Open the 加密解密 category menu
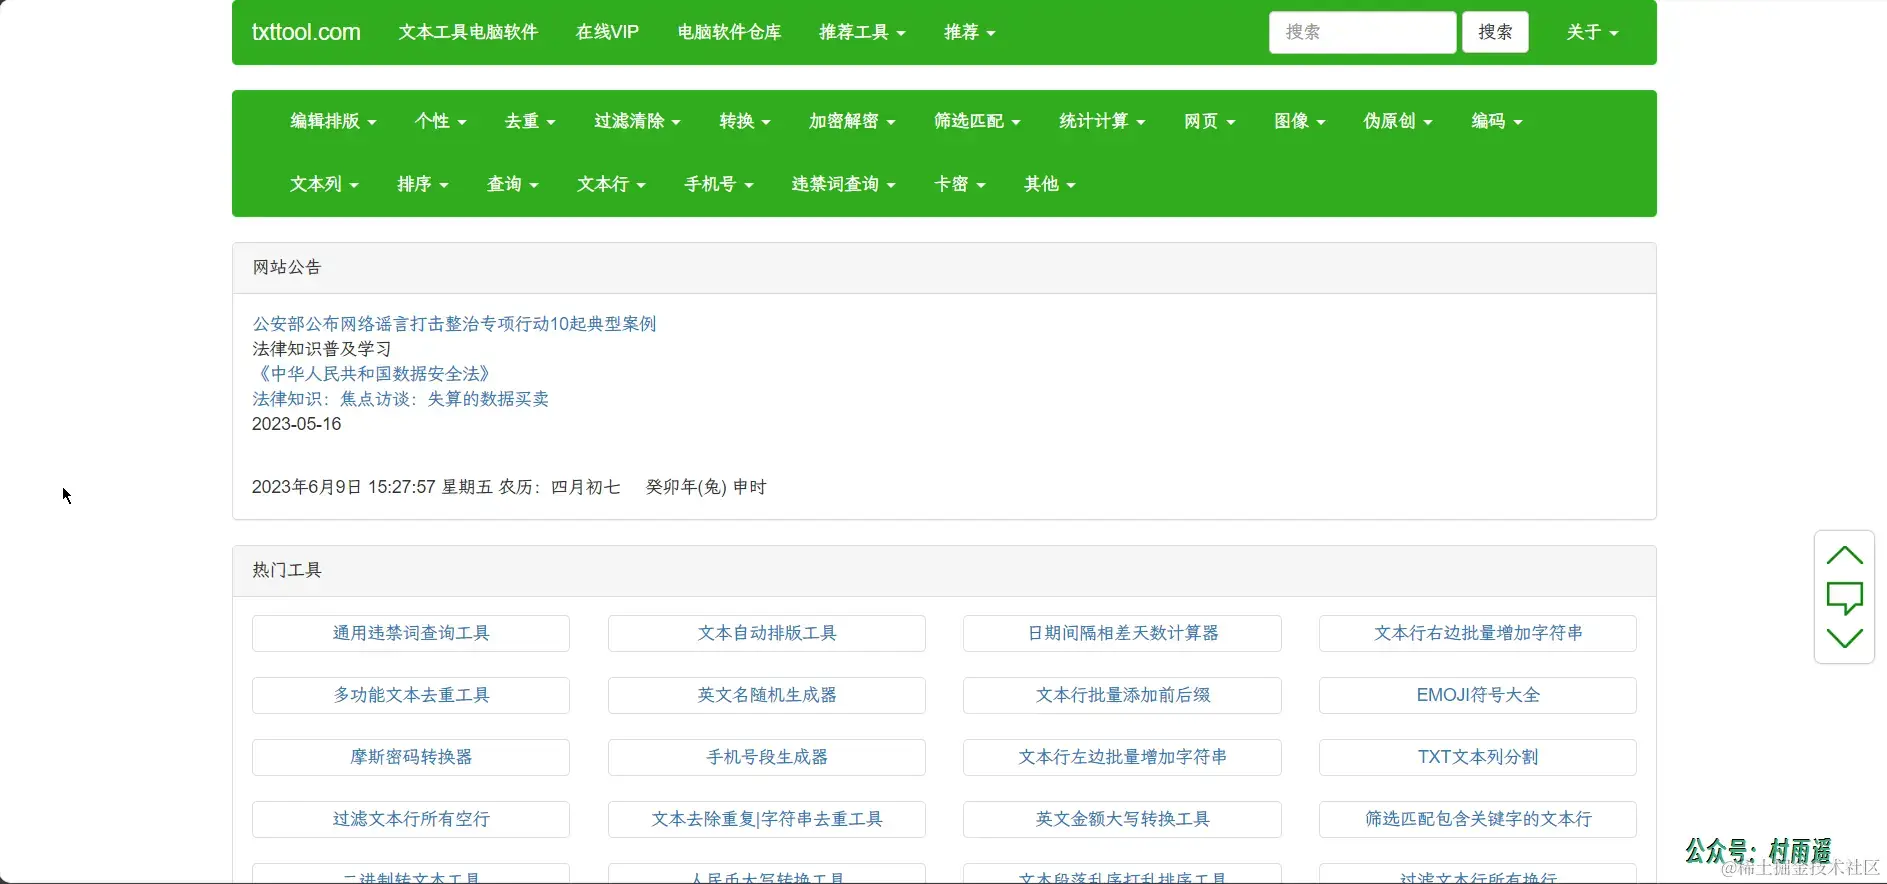The image size is (1887, 884). click(852, 121)
